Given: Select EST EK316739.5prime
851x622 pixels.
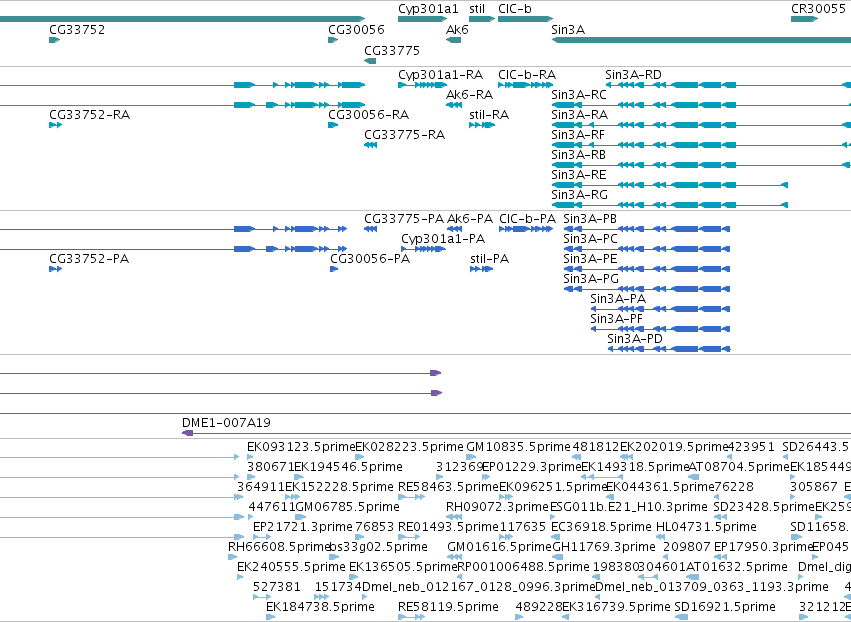Looking at the screenshot, I should click(617, 607).
